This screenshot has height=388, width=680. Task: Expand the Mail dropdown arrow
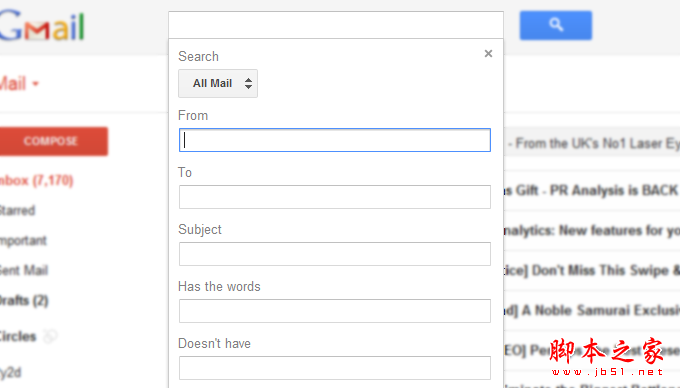(x=36, y=83)
